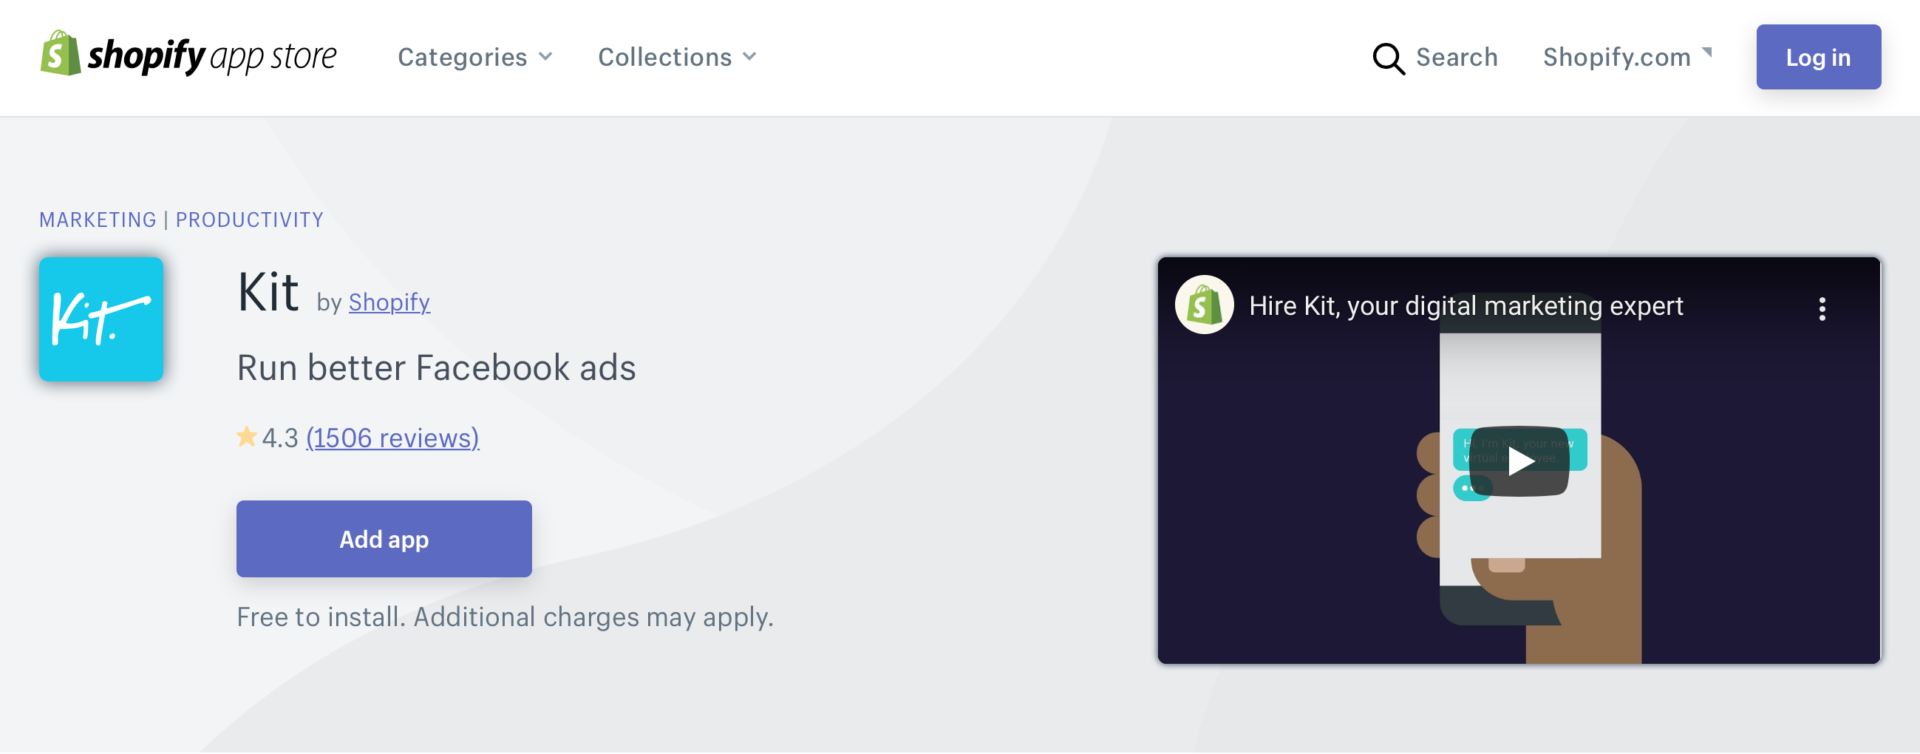This screenshot has width=1920, height=754.
Task: Click the chevron next to Collections
Action: tap(750, 57)
